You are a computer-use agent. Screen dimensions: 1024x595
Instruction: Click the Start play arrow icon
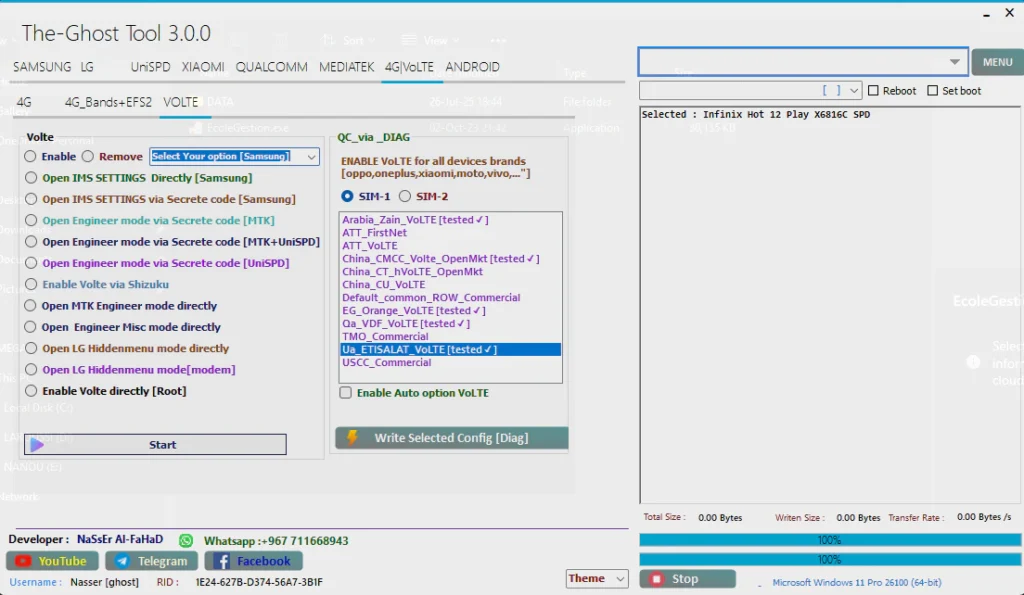(36, 445)
